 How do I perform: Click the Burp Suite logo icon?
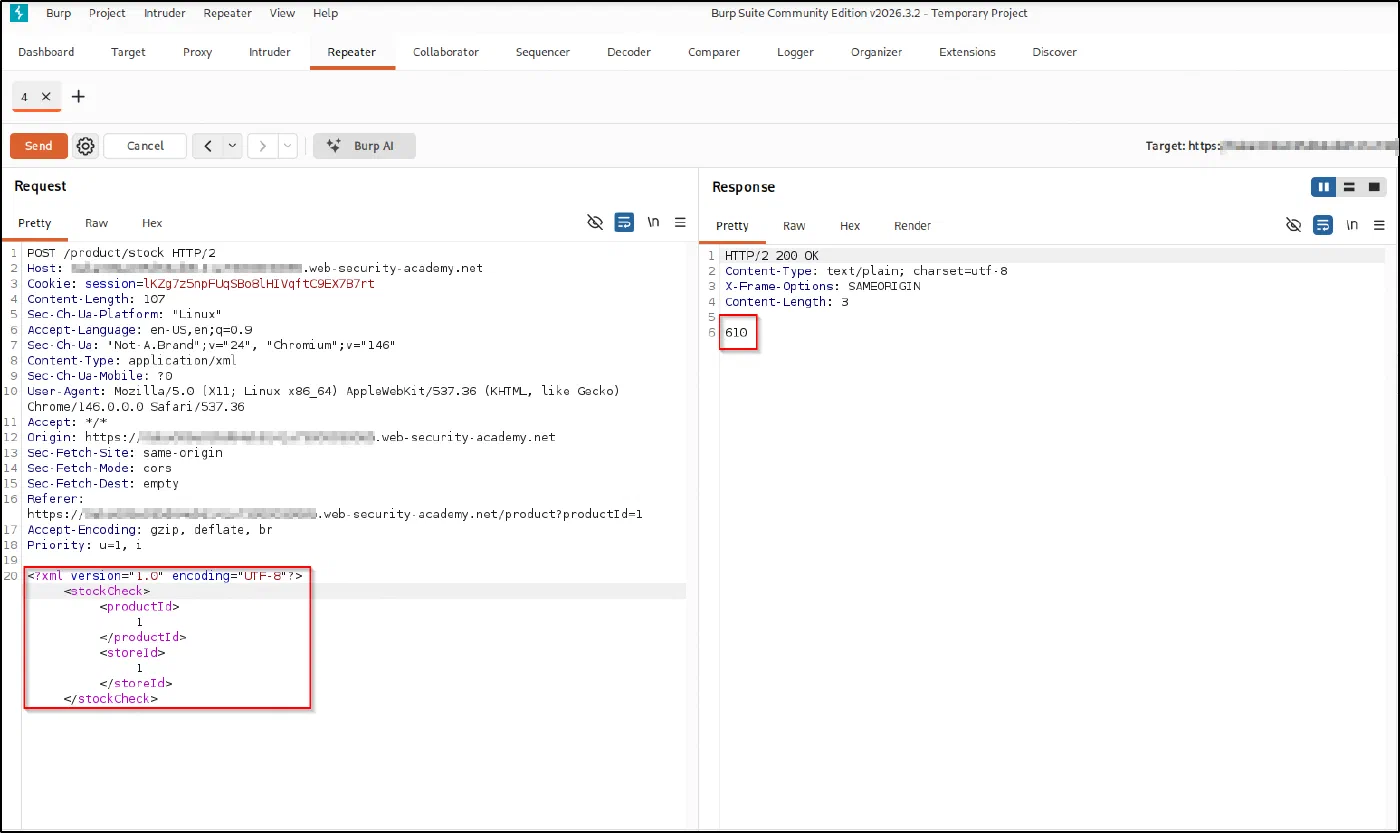[18, 13]
